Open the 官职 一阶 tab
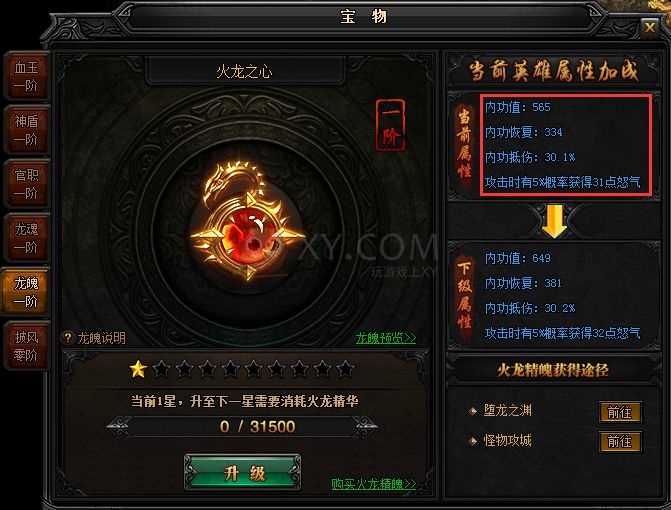671x510 pixels. click(x=27, y=184)
